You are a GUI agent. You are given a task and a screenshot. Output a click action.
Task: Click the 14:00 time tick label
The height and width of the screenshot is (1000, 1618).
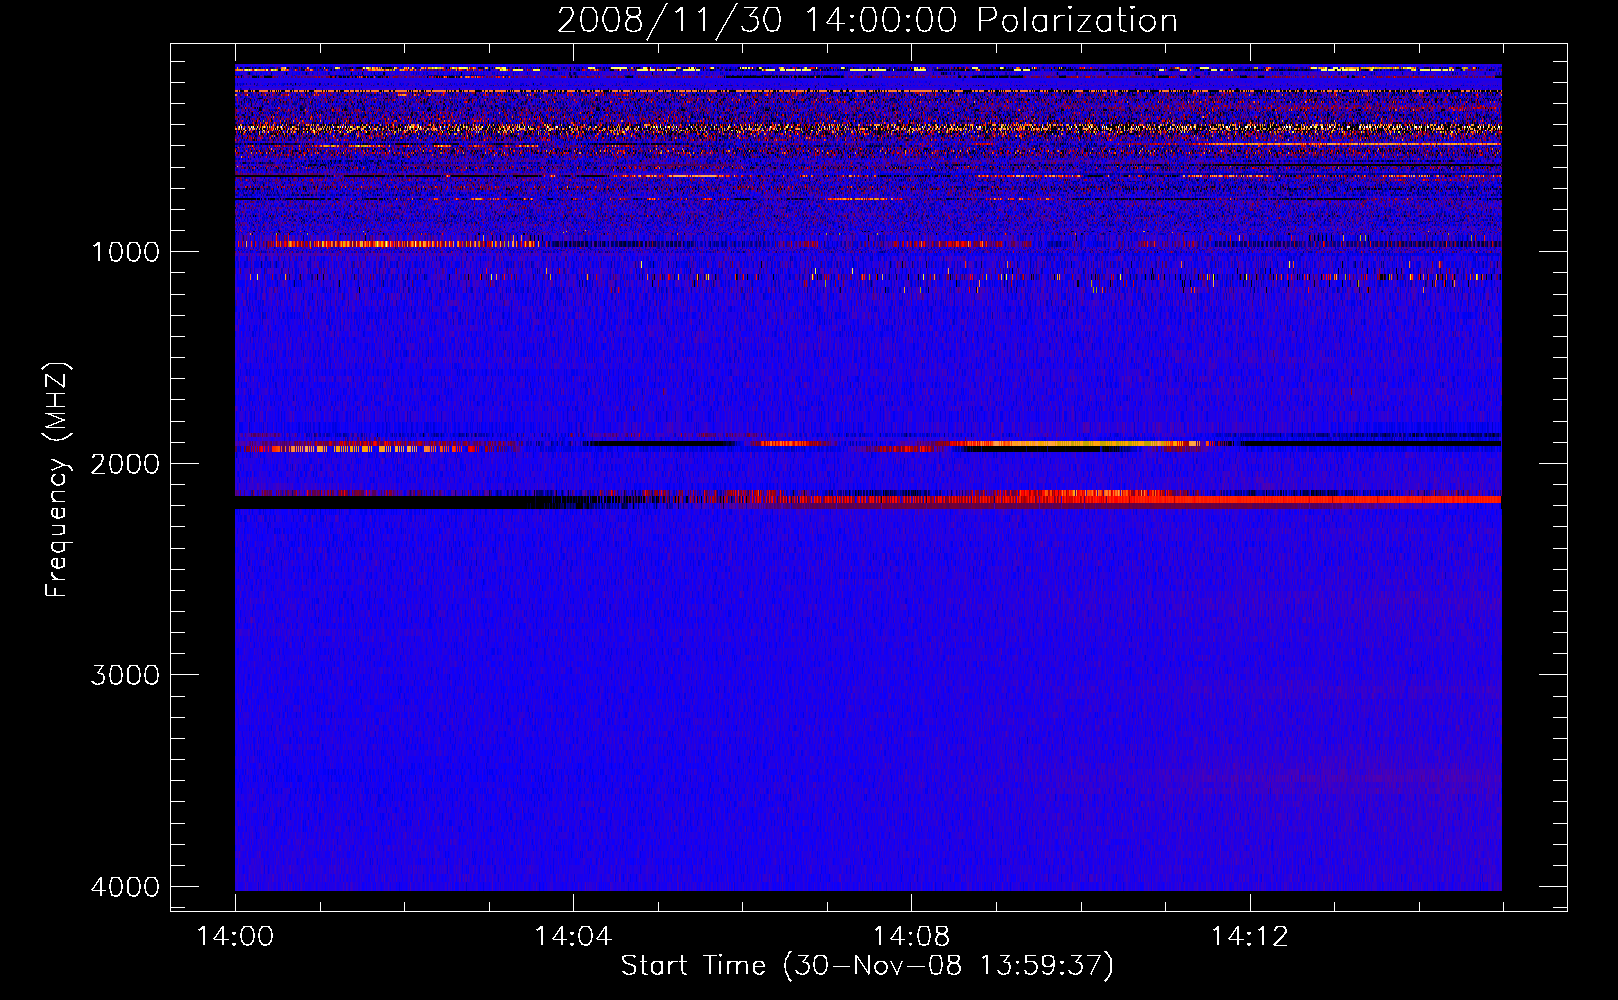(235, 937)
